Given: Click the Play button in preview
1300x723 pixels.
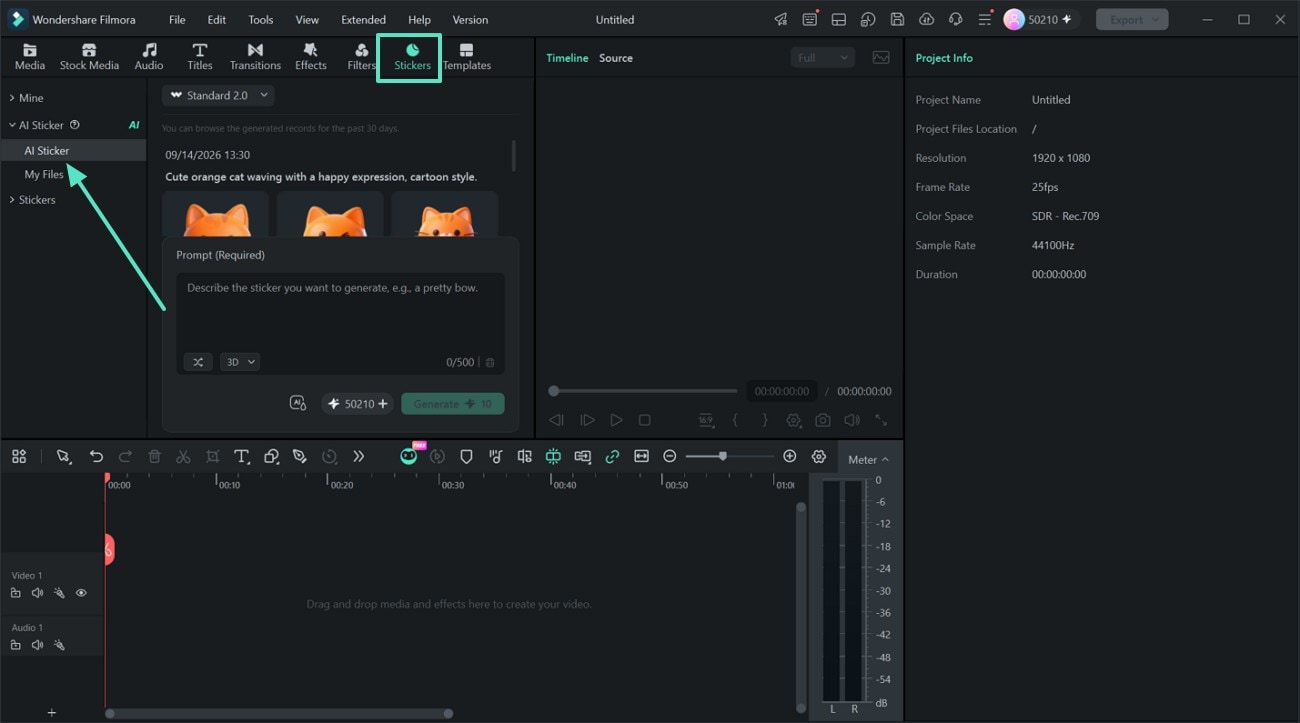Looking at the screenshot, I should [617, 421].
